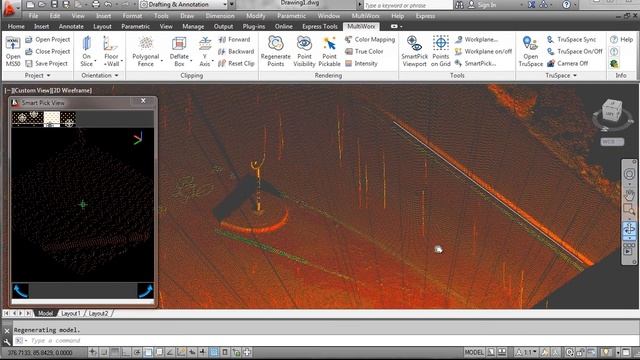Toggle TruSpace On/Off

click(x=575, y=51)
